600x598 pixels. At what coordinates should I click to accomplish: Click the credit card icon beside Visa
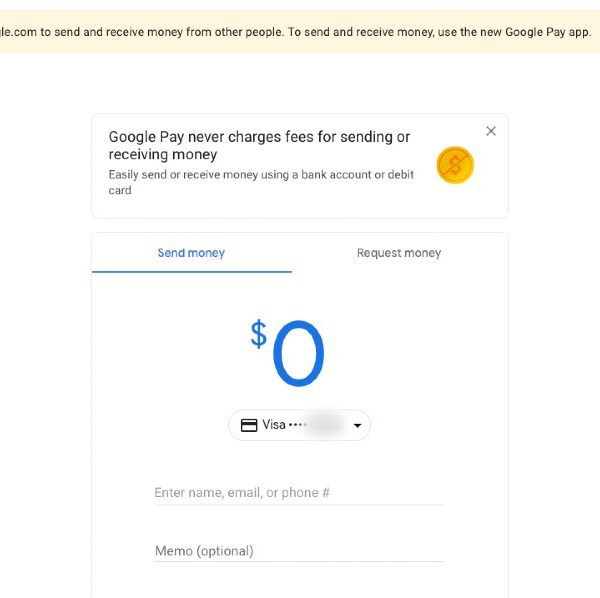click(x=249, y=425)
